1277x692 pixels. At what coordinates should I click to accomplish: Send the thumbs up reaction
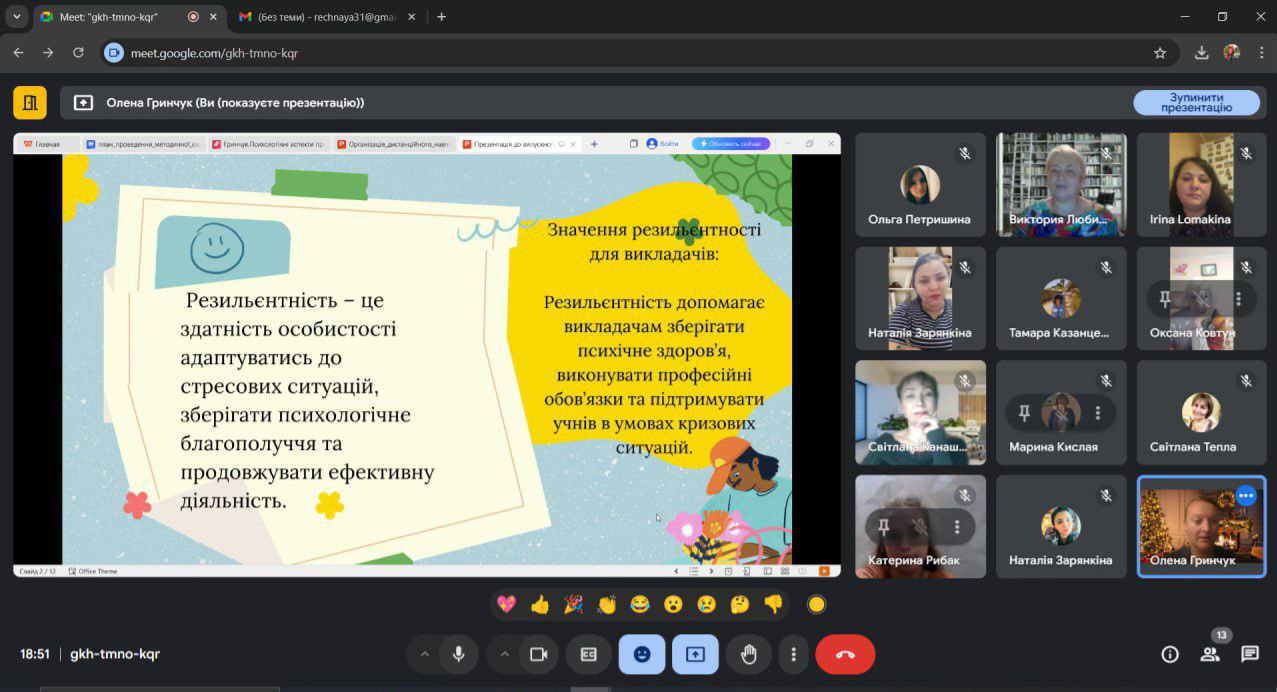pos(540,604)
